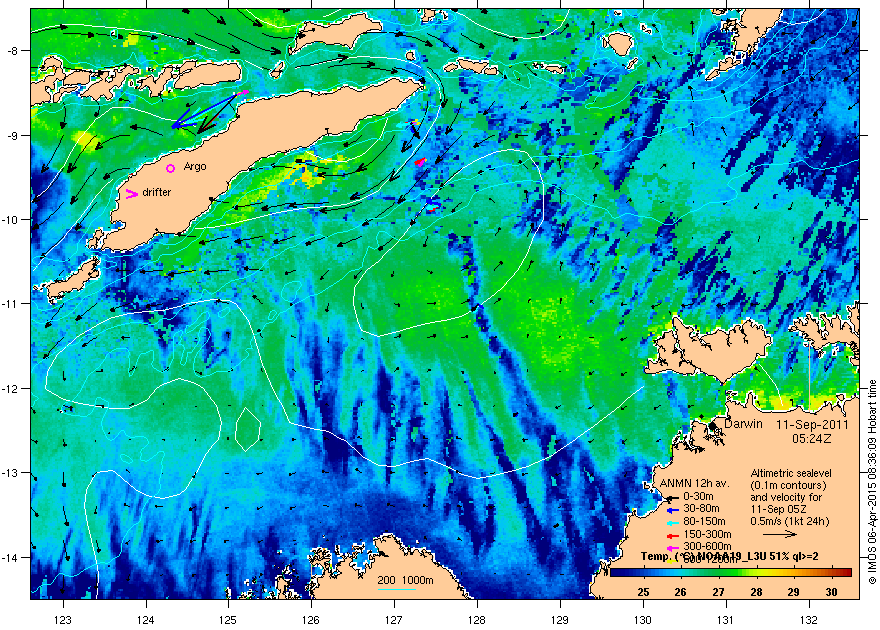
Task: Click the magenta drifter arrowhead marker
Action: pyautogui.click(x=132, y=194)
